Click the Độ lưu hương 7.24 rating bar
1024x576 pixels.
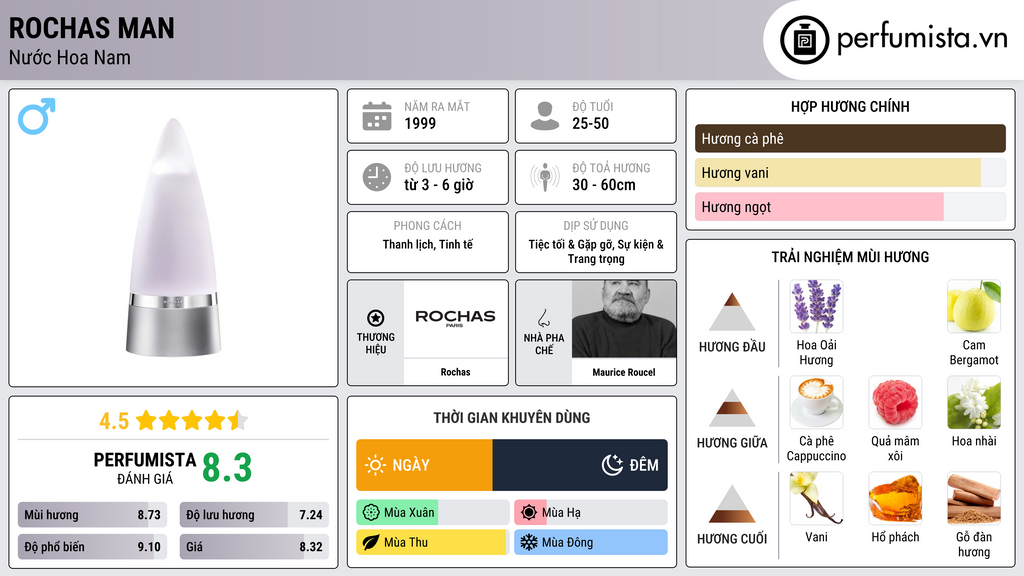click(254, 515)
